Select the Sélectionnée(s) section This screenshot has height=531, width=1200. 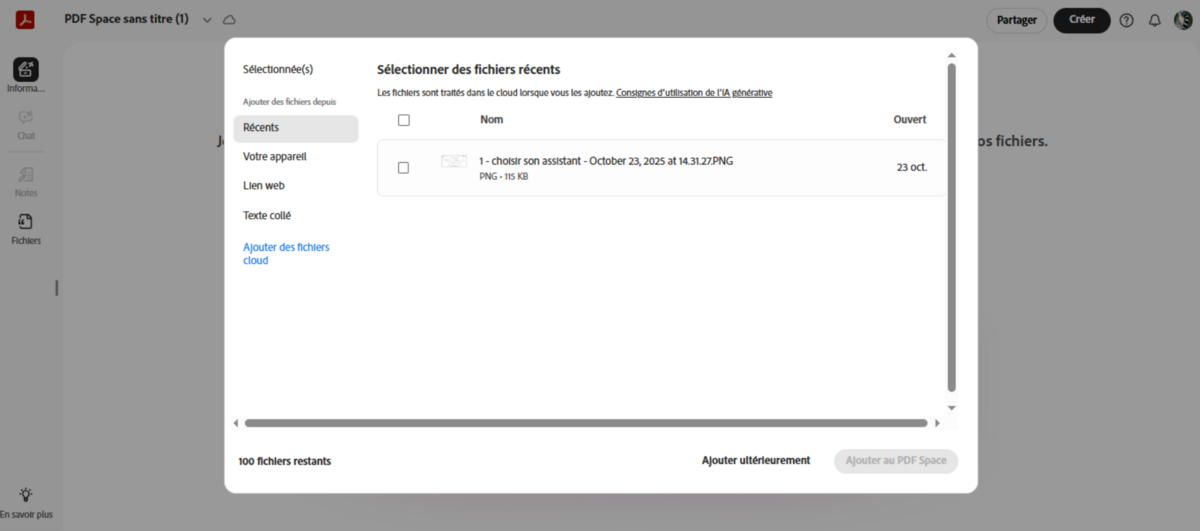pyautogui.click(x=278, y=69)
